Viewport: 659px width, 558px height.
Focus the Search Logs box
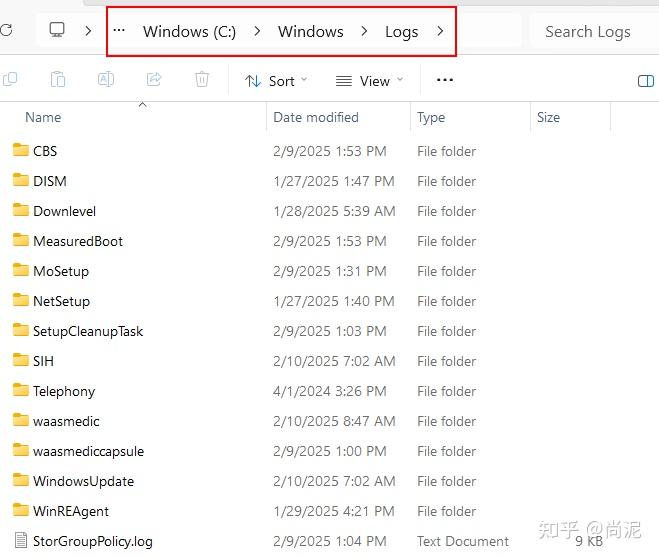(593, 32)
